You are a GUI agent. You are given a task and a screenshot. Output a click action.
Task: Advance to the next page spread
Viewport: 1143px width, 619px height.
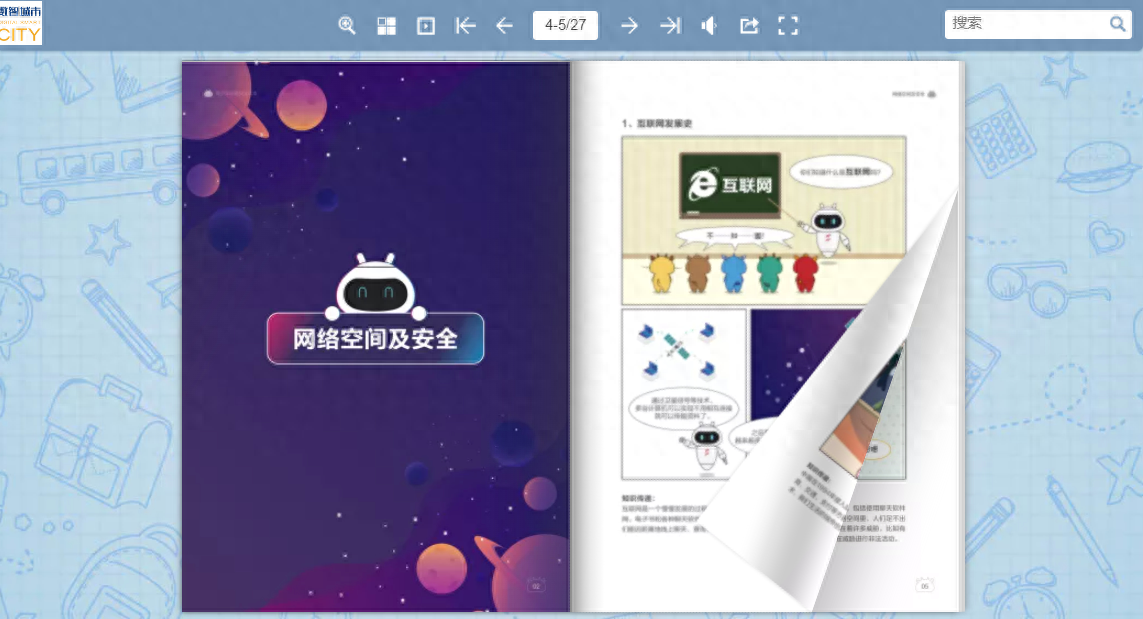click(629, 25)
